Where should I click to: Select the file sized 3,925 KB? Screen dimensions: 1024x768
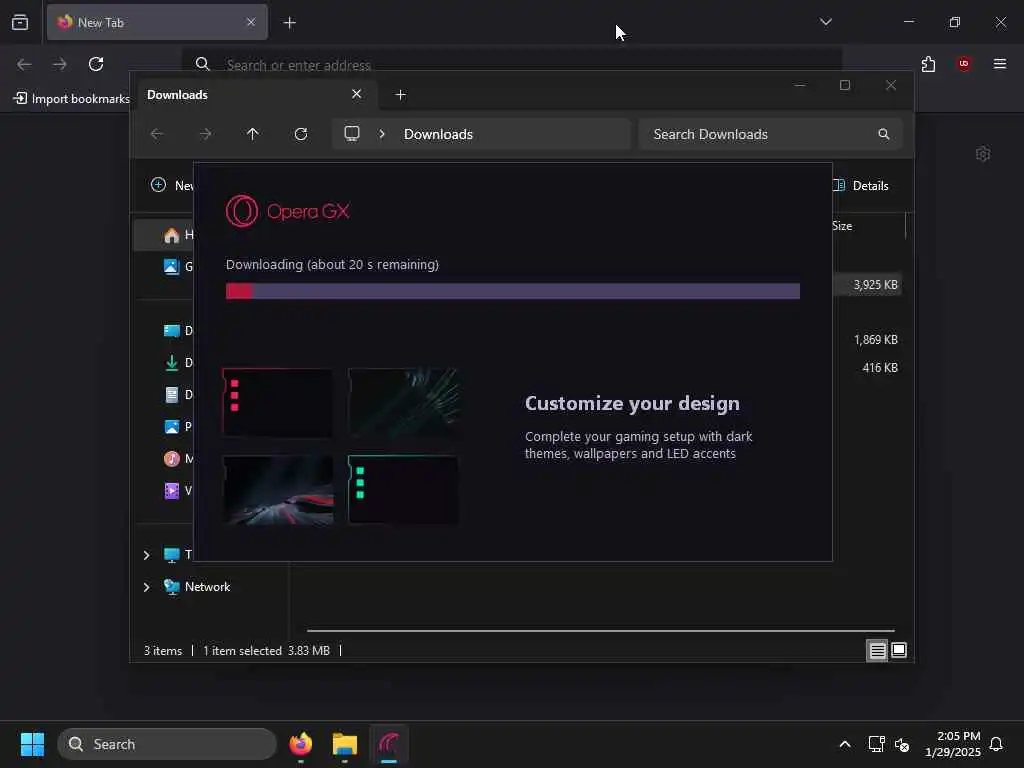point(875,285)
